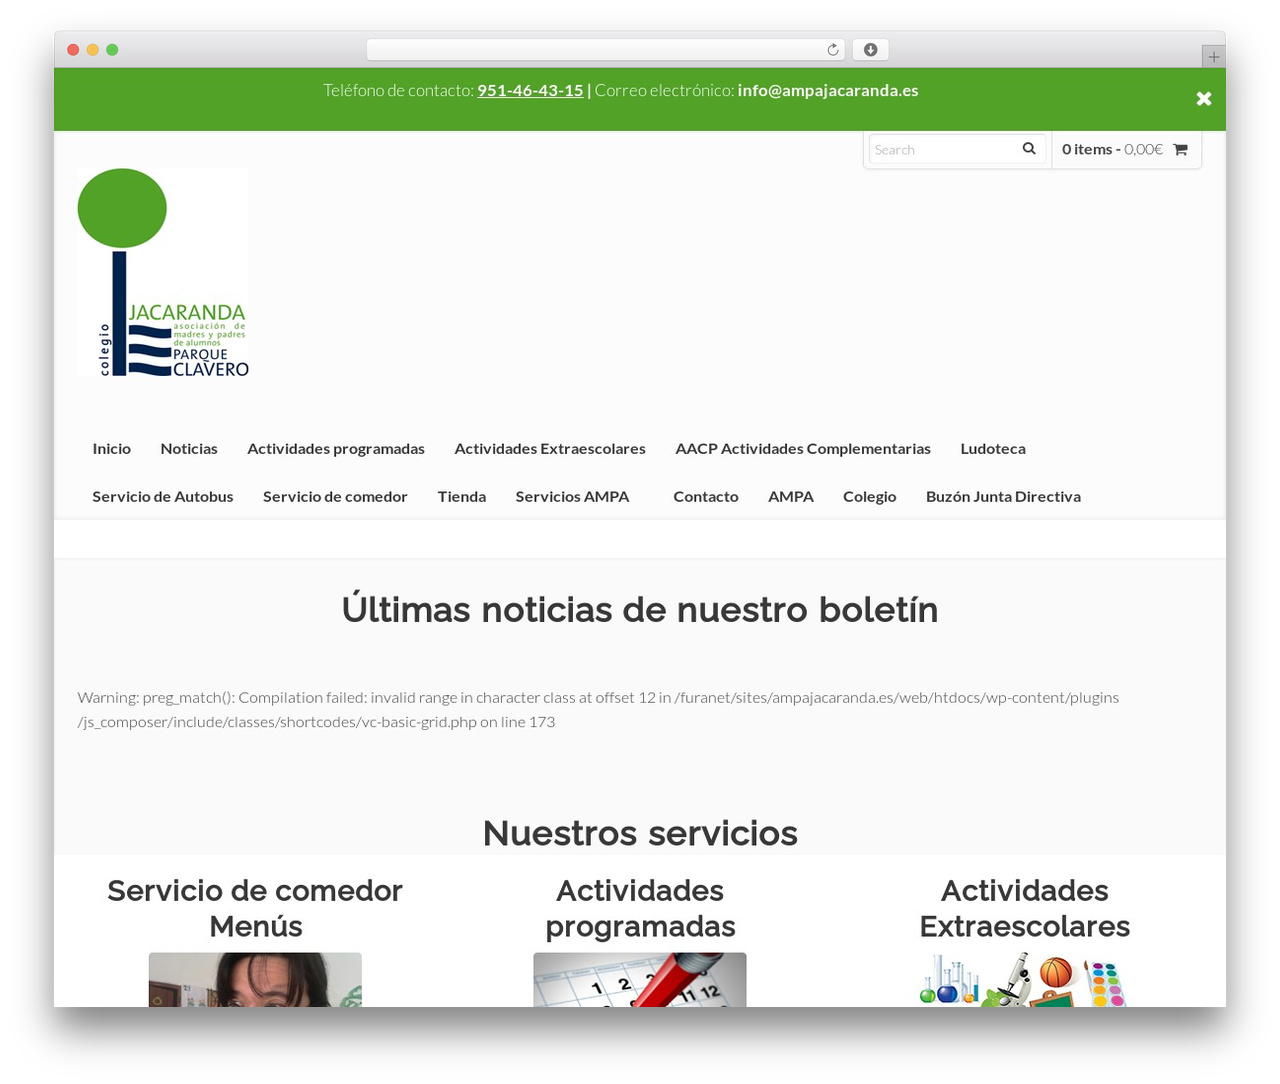Call the phone number 951-46-43-15
The width and height of the screenshot is (1280, 1084).
530,90
